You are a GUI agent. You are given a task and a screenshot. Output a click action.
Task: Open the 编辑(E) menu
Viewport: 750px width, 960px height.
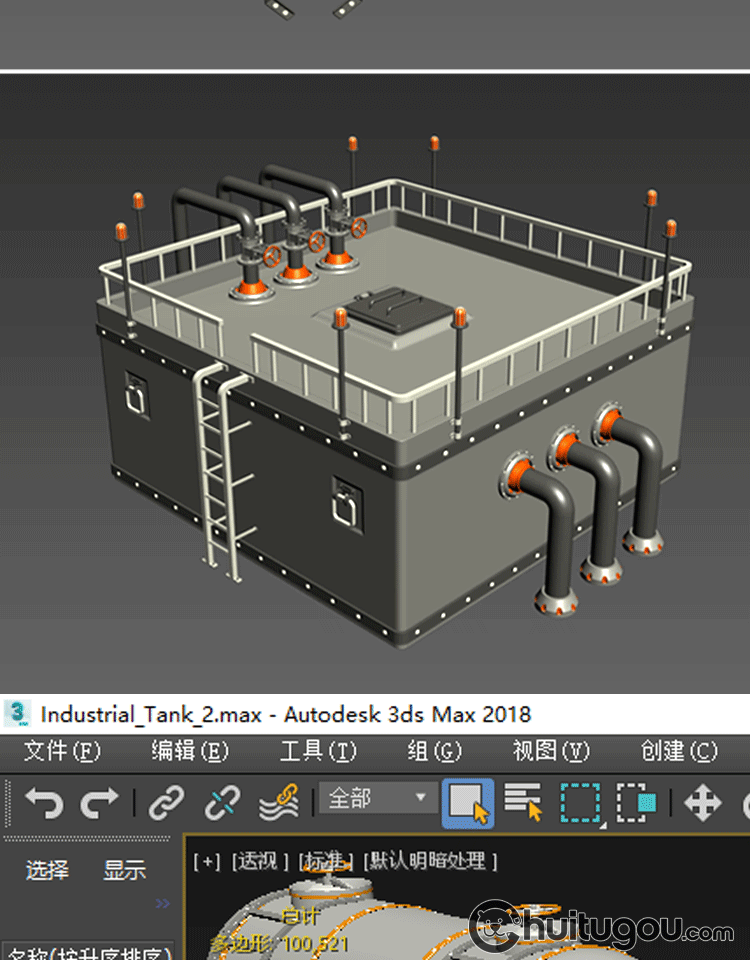(x=190, y=751)
